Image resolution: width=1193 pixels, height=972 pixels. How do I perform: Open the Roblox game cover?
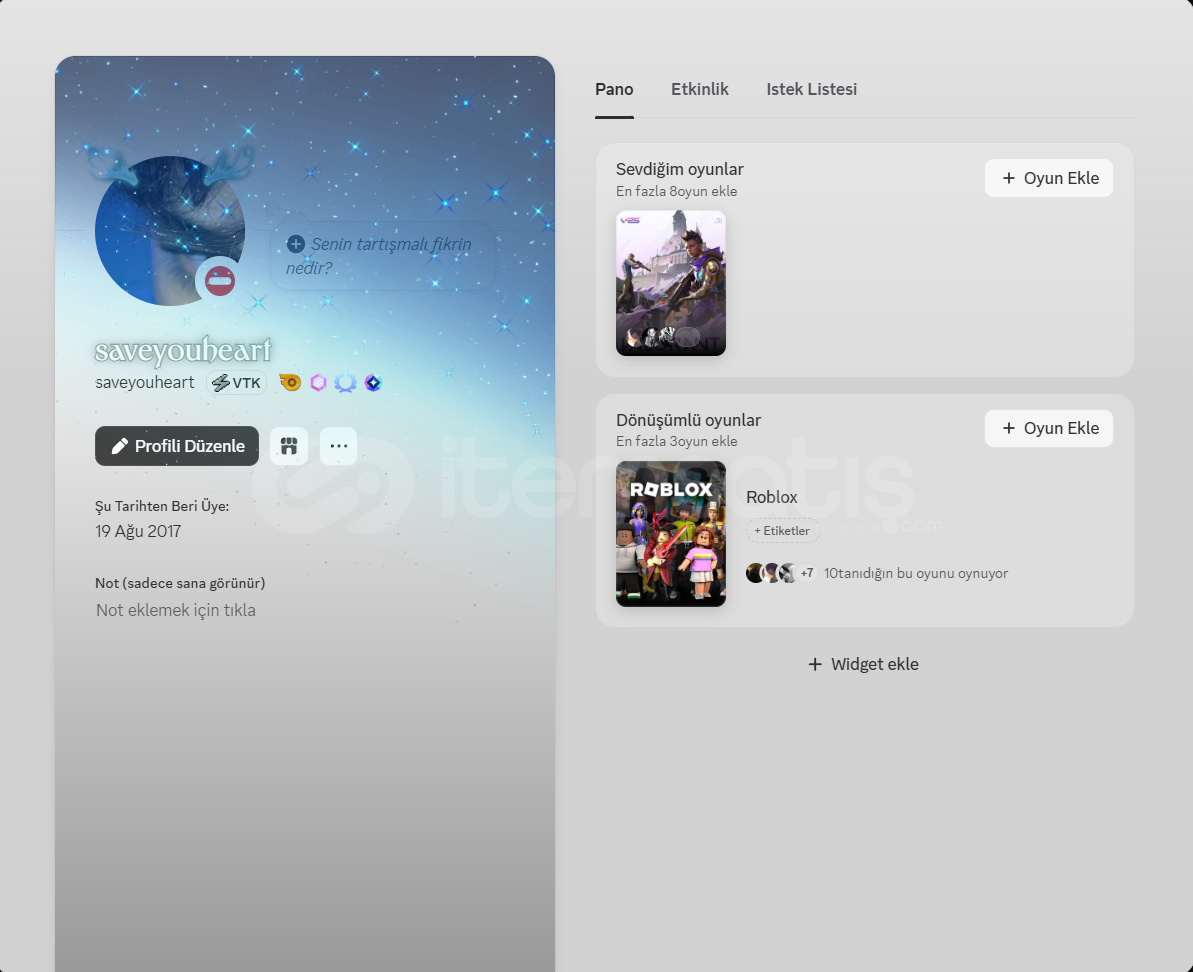(x=670, y=534)
